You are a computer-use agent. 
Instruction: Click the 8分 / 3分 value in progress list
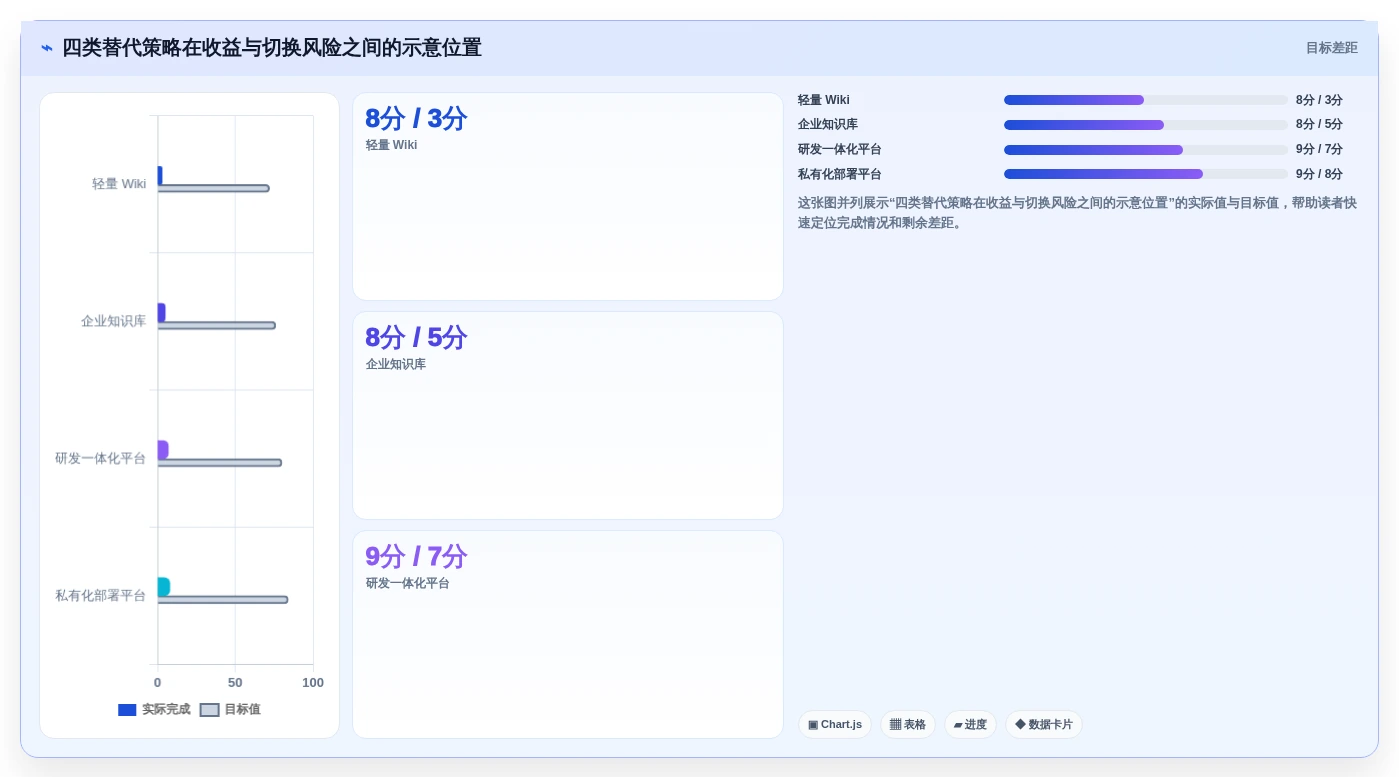pyautogui.click(x=1319, y=100)
